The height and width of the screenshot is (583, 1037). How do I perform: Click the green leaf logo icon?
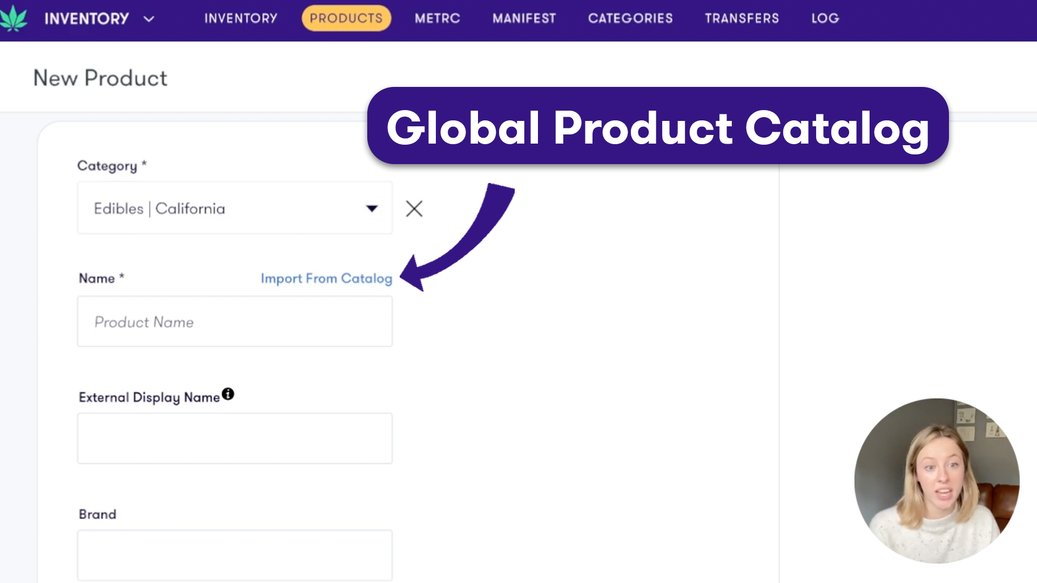tap(14, 18)
